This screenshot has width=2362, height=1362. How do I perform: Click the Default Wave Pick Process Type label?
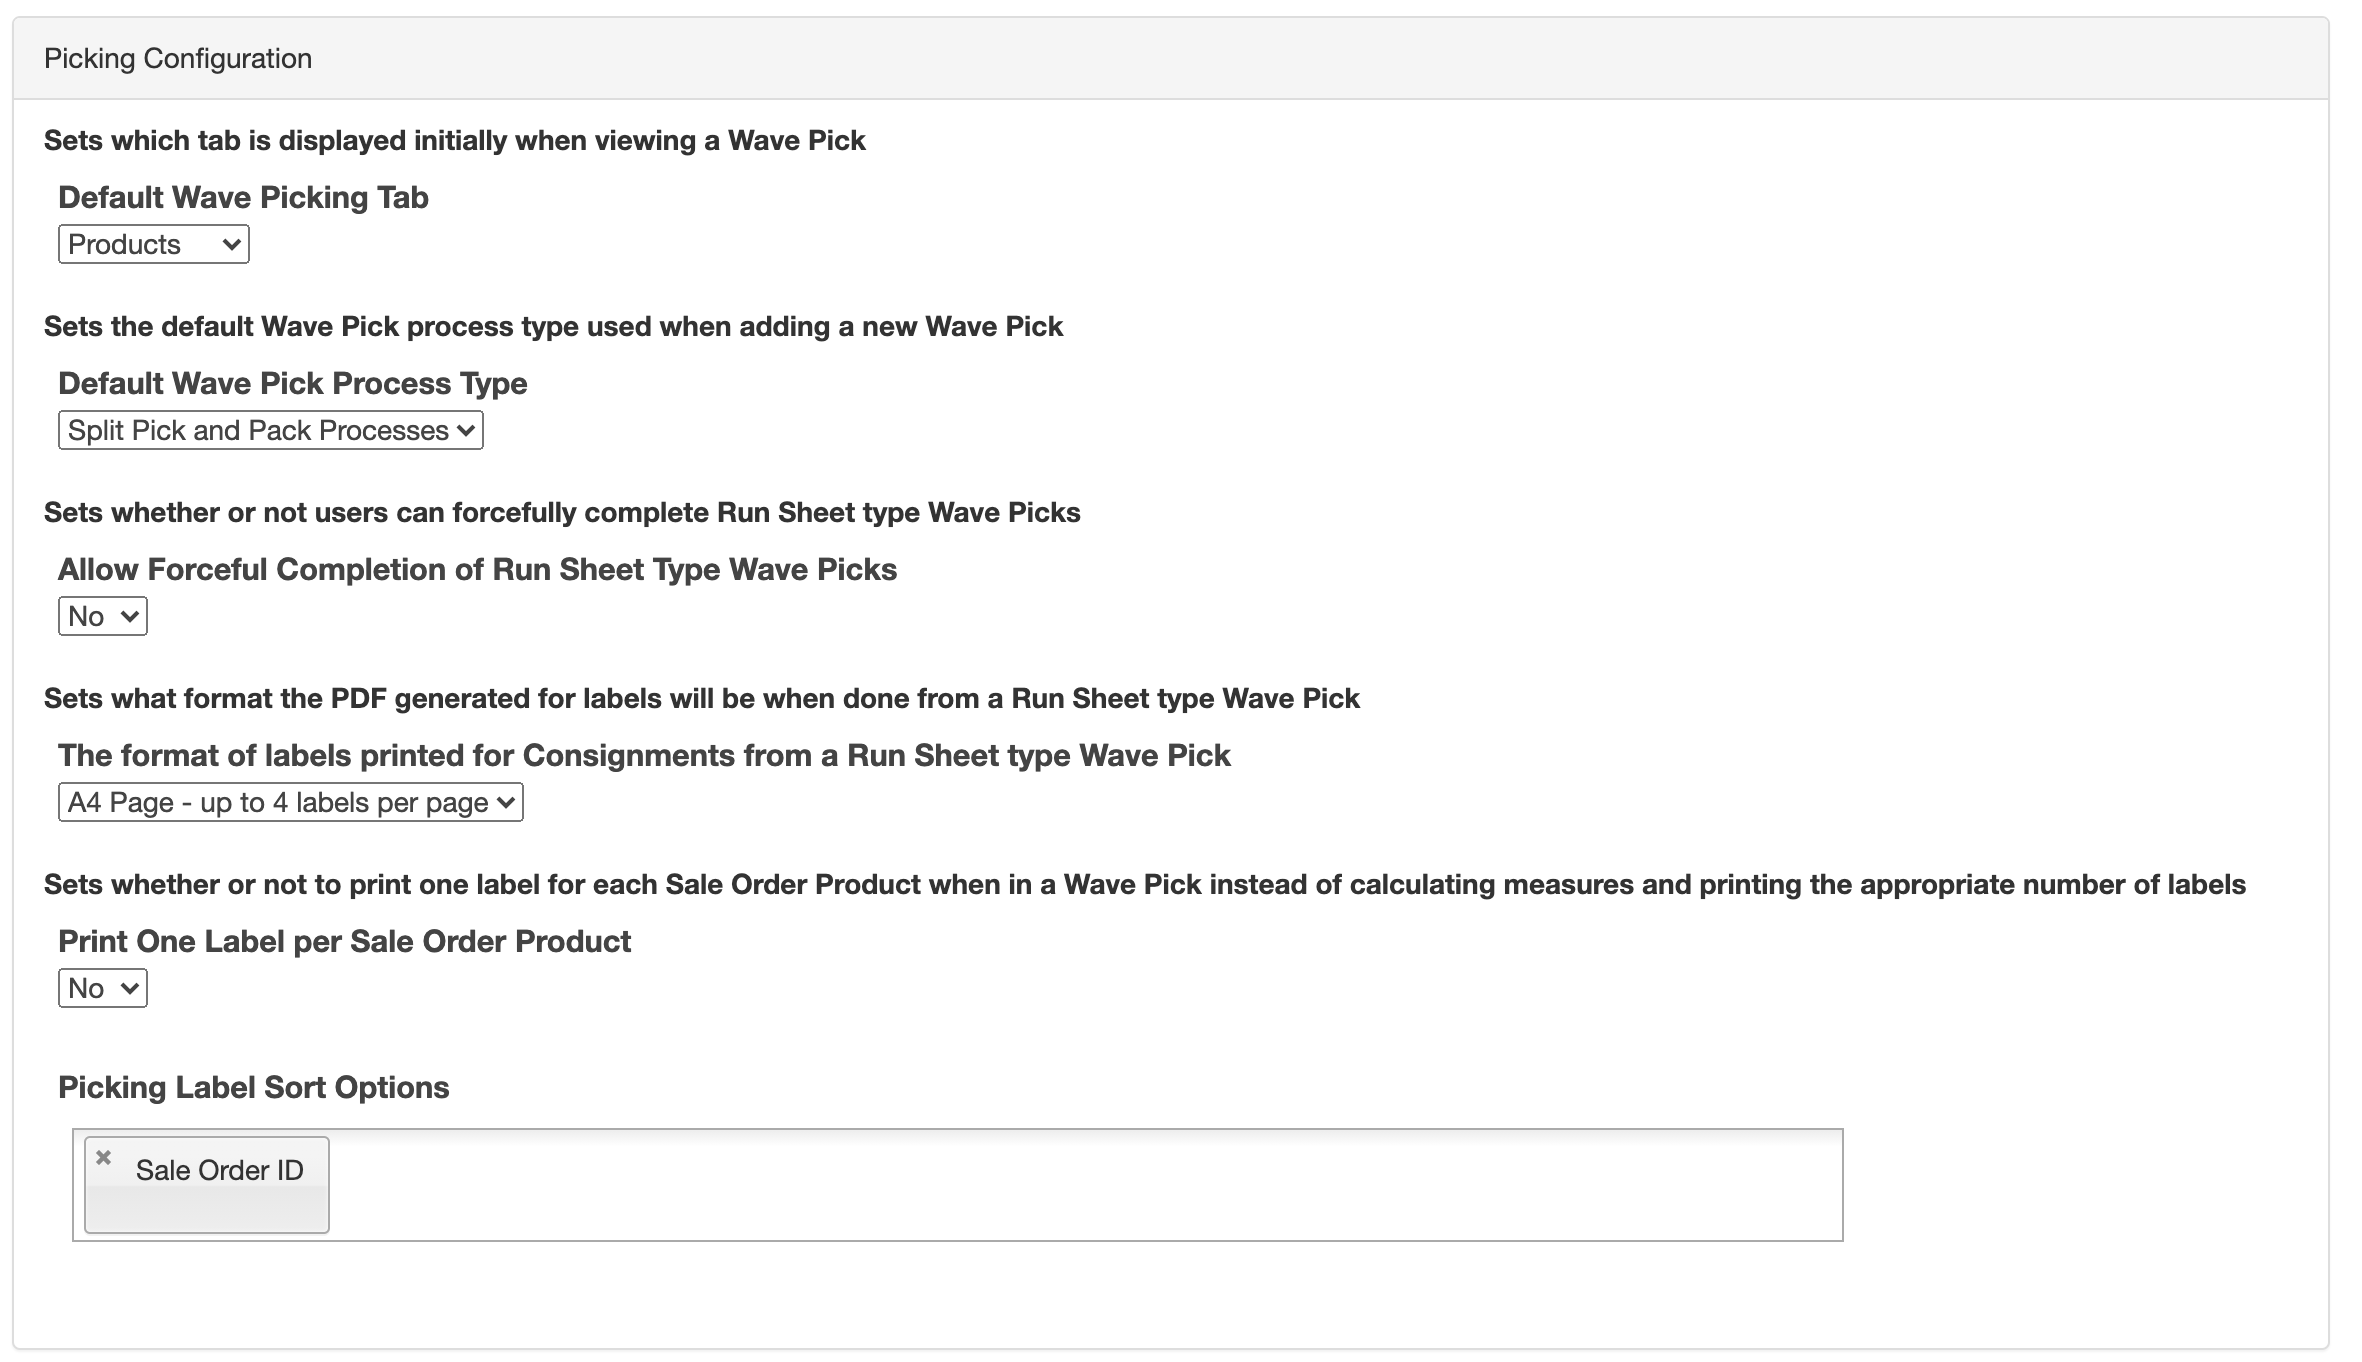(x=292, y=383)
